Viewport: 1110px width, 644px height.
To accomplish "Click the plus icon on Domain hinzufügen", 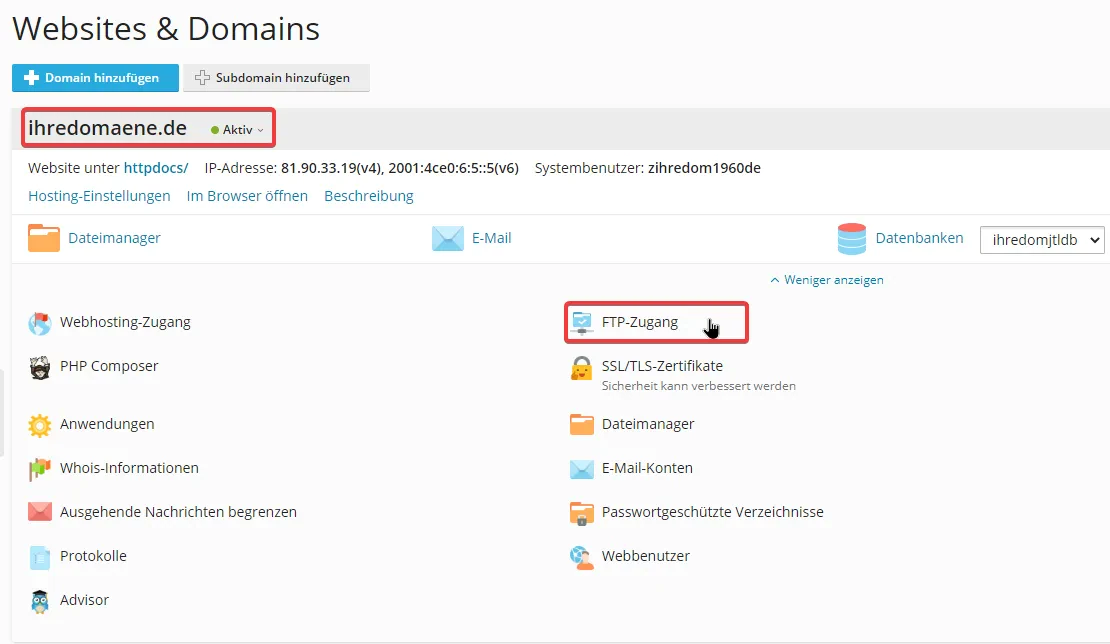I will (31, 78).
